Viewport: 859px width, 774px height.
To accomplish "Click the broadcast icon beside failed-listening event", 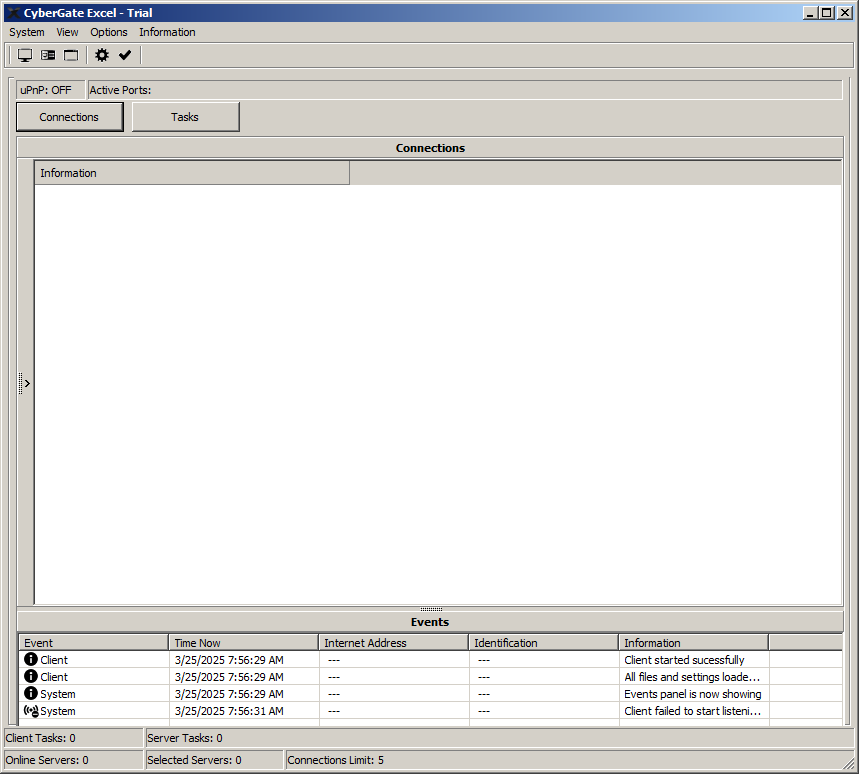I will point(30,711).
